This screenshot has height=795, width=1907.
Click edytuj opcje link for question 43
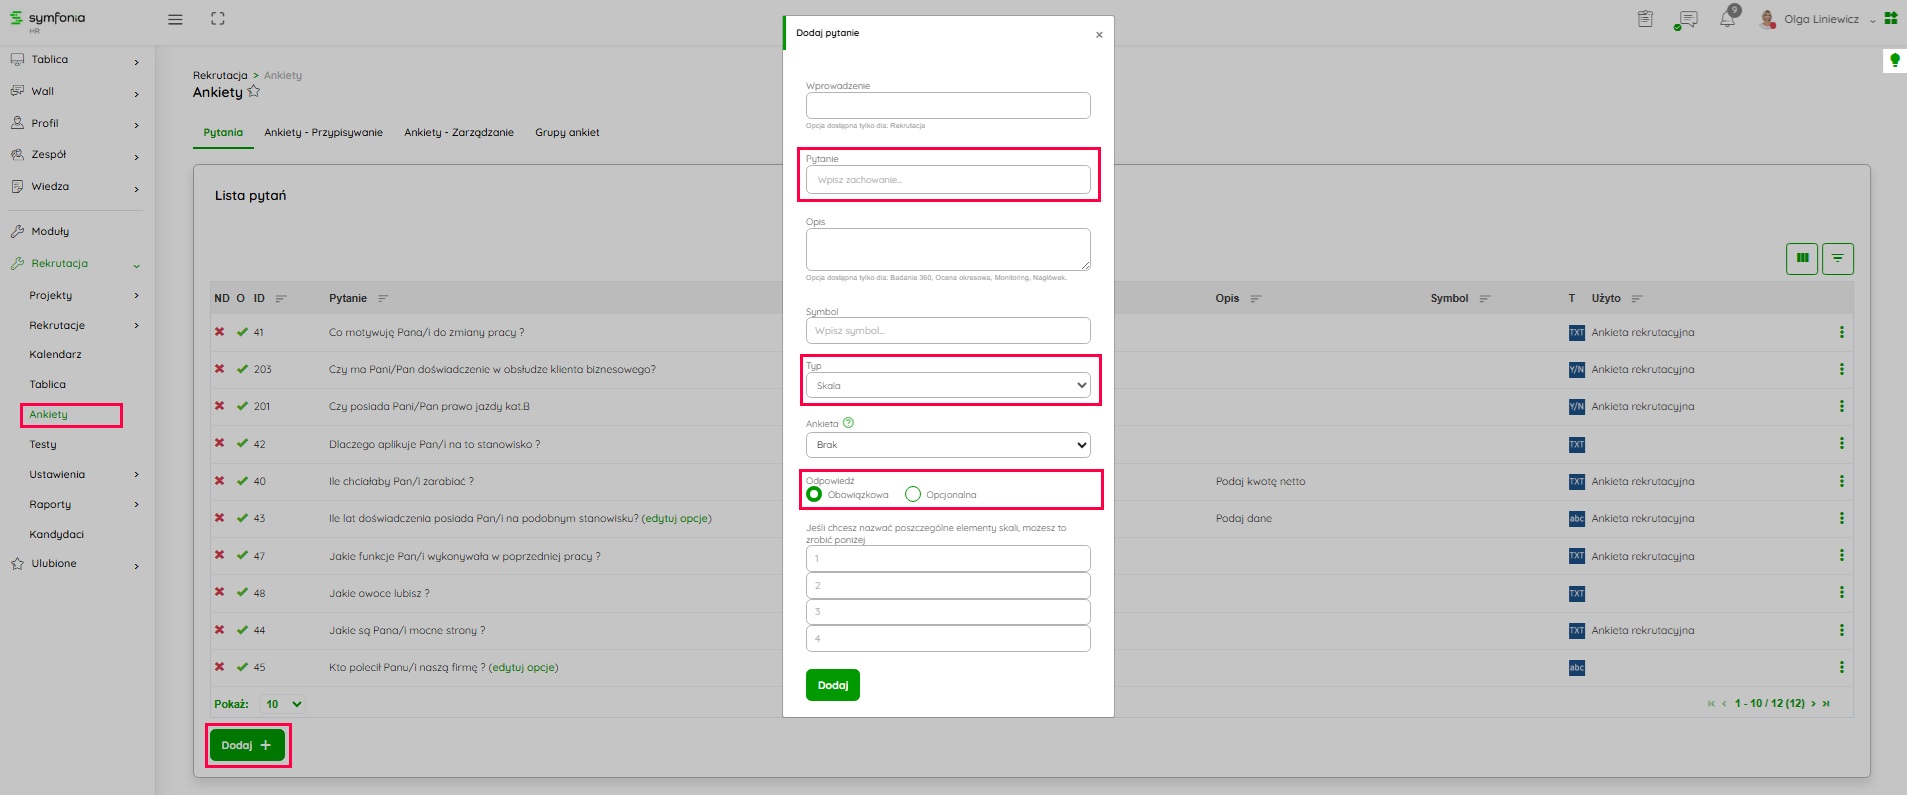(677, 518)
